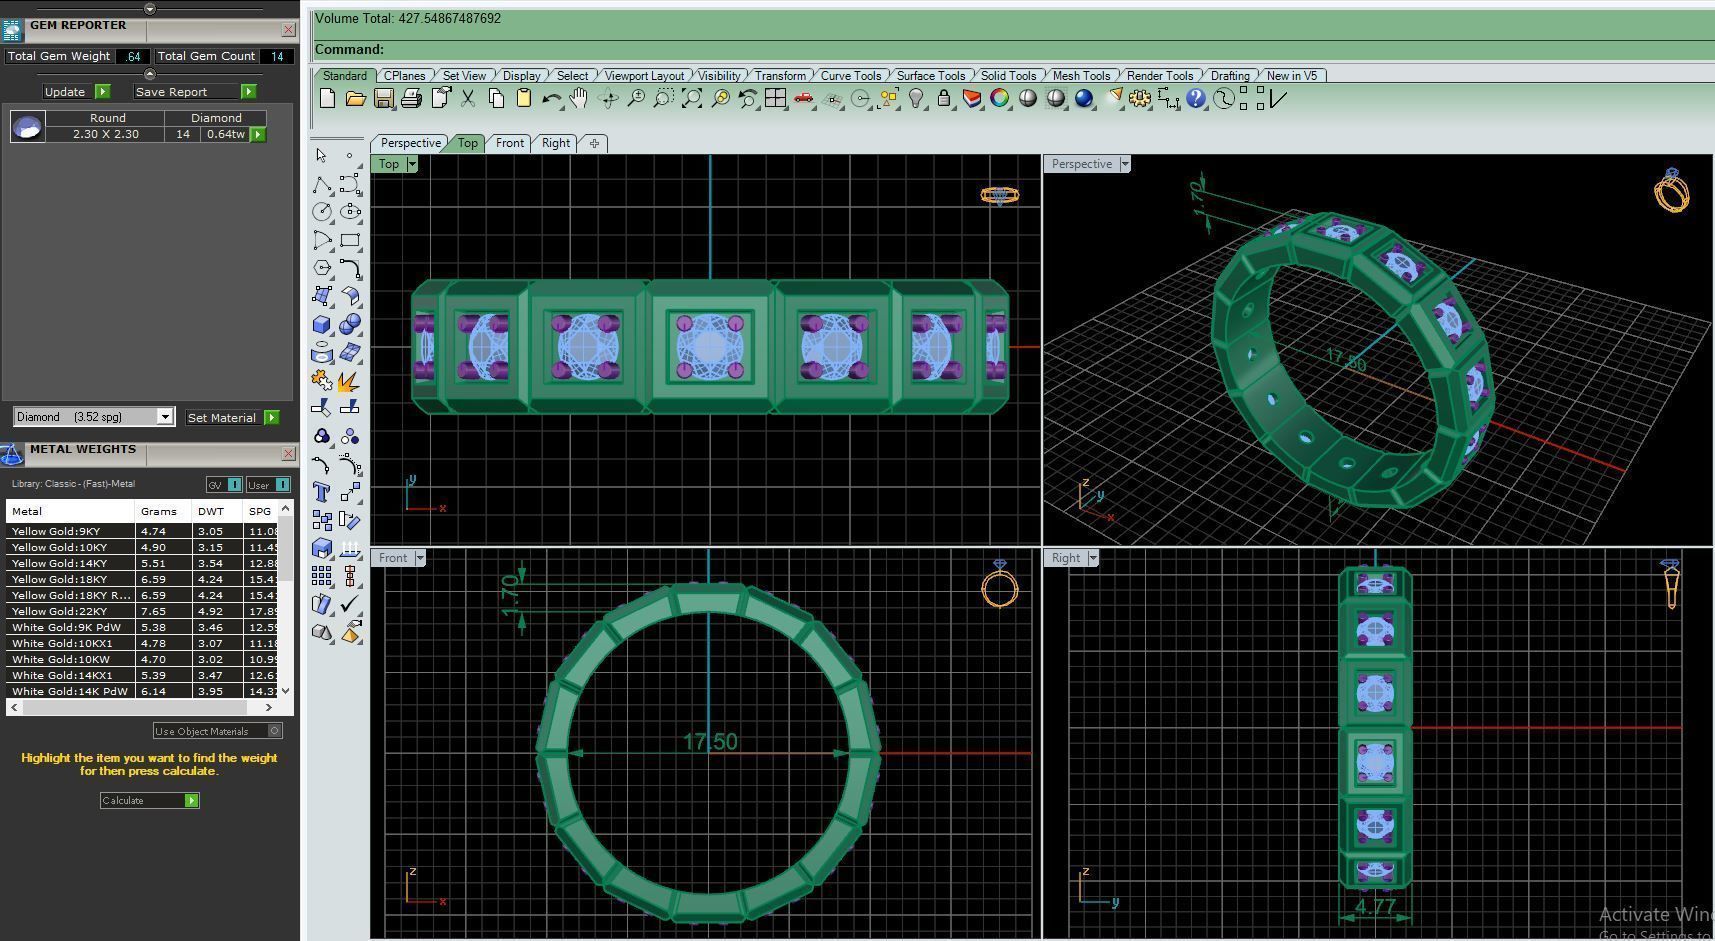
Task: Select the arrow pointer tool in sidebar
Action: click(321, 156)
